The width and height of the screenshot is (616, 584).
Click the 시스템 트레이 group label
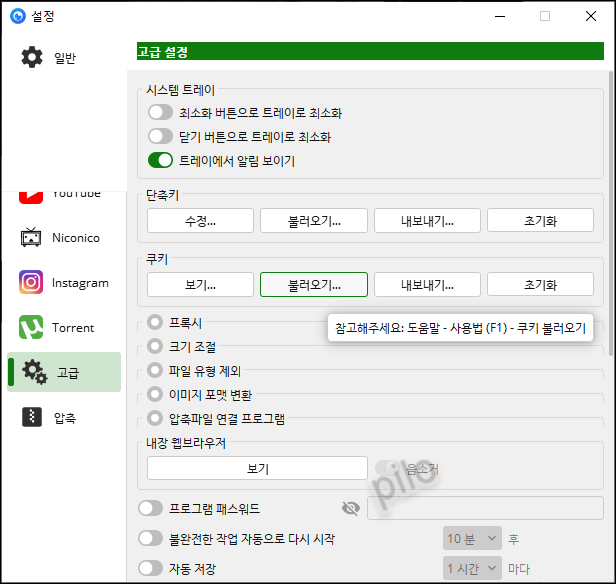click(181, 90)
